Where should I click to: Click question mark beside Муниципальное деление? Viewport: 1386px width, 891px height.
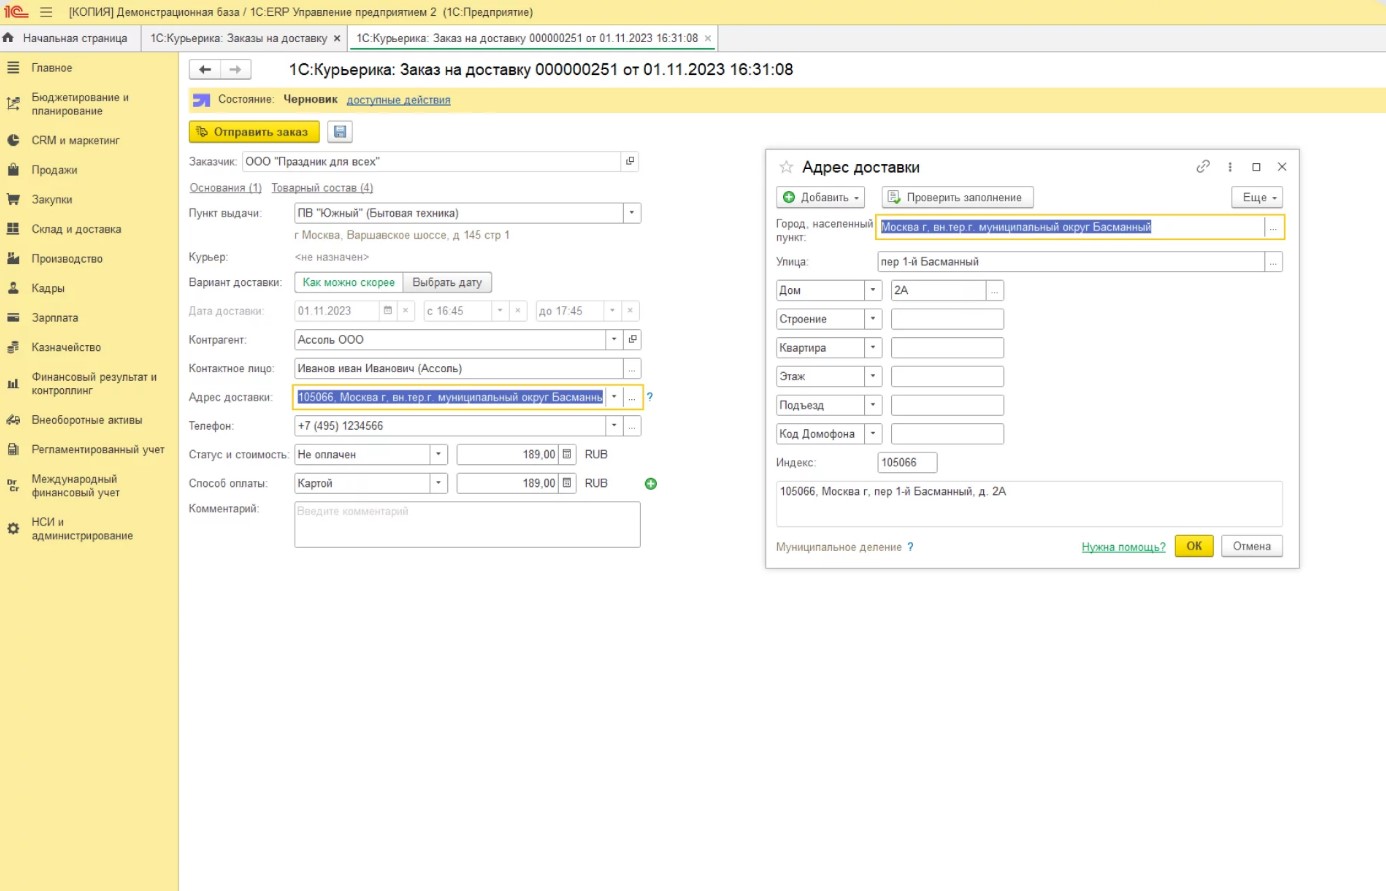tap(910, 547)
